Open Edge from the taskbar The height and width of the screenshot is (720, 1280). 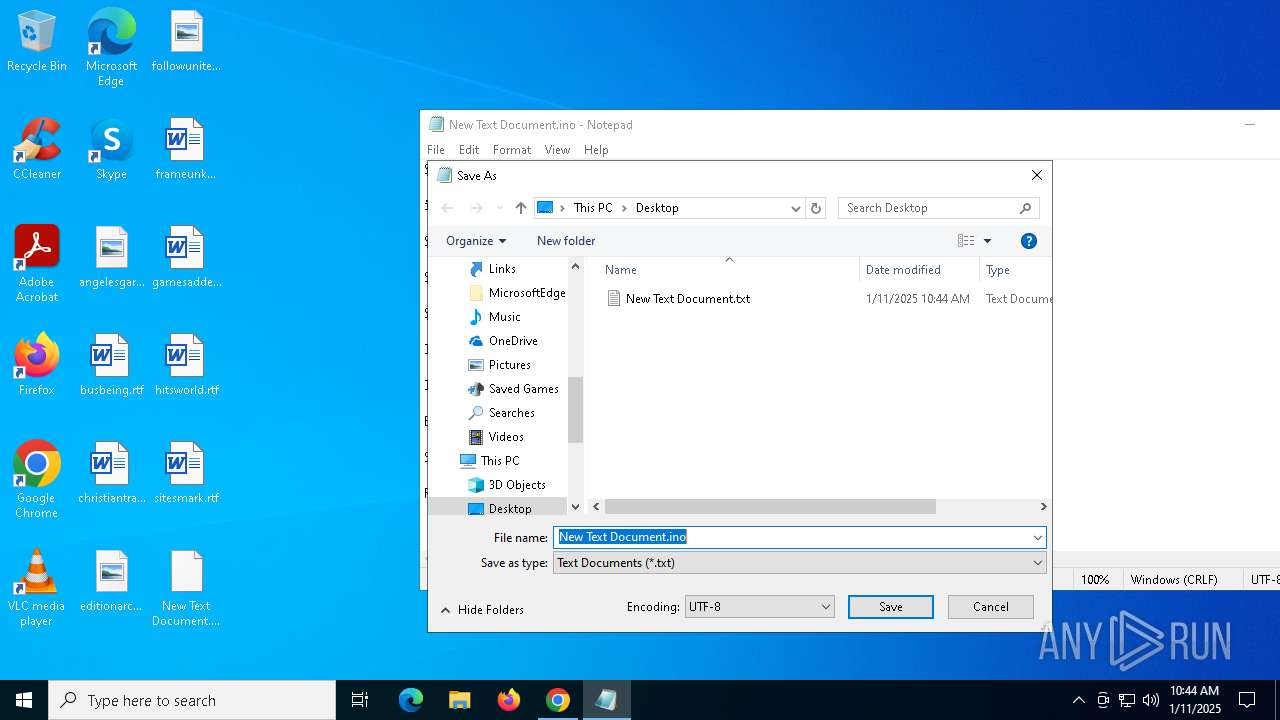411,700
